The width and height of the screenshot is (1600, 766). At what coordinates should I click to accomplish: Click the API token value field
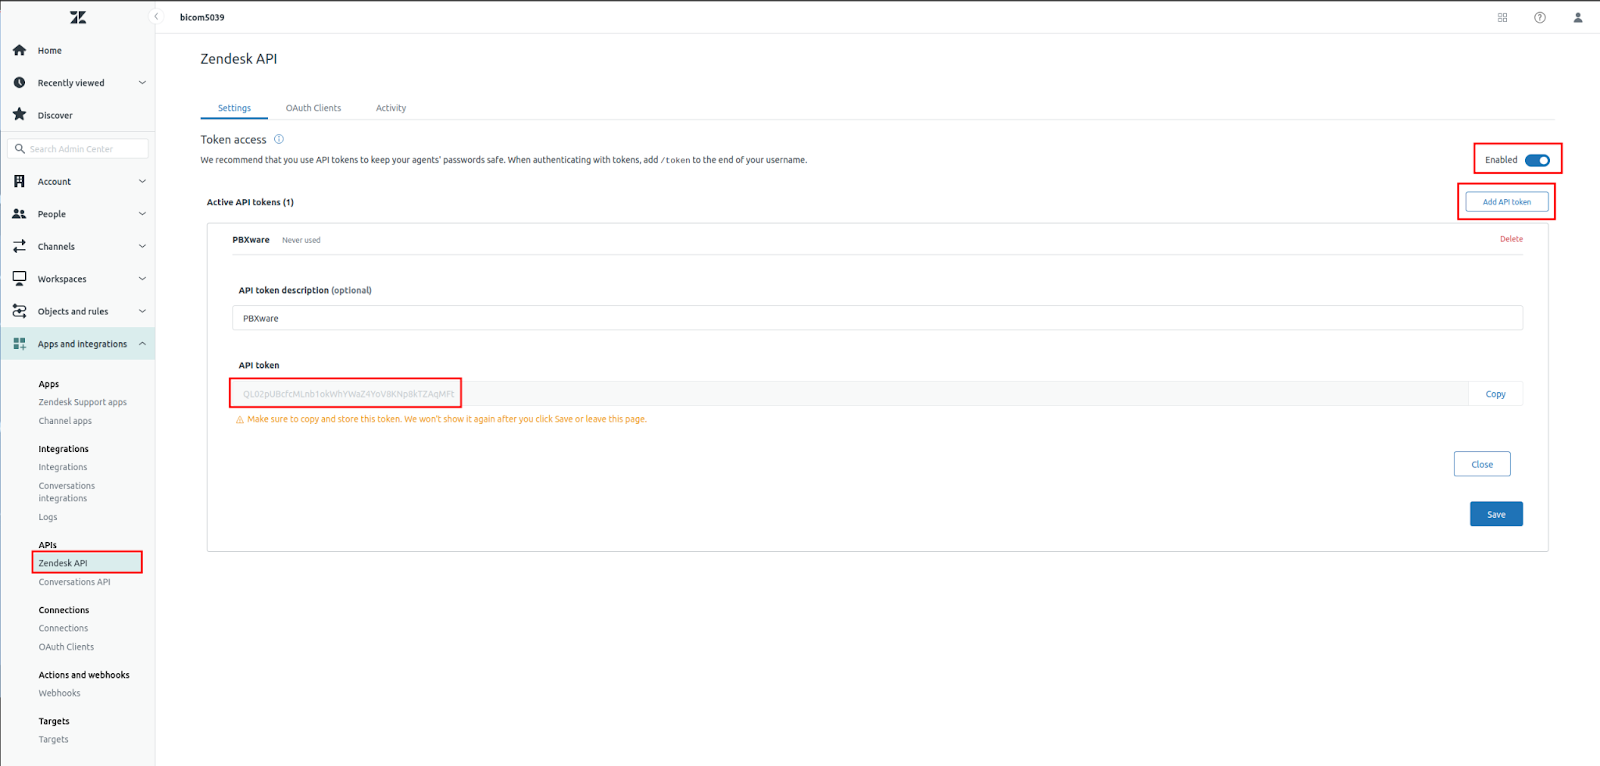click(x=850, y=394)
